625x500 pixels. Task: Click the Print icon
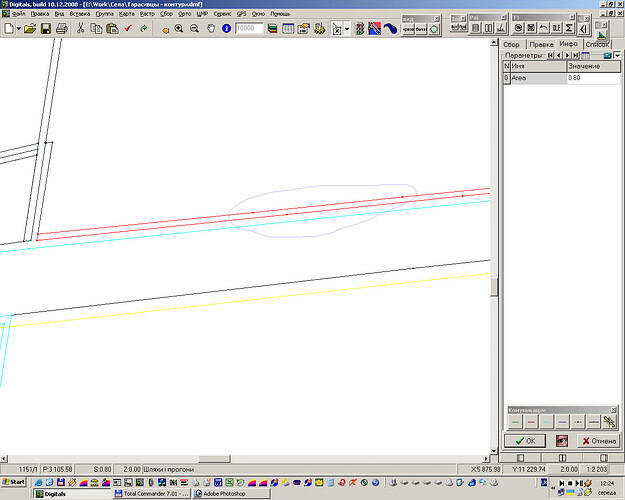coord(61,29)
